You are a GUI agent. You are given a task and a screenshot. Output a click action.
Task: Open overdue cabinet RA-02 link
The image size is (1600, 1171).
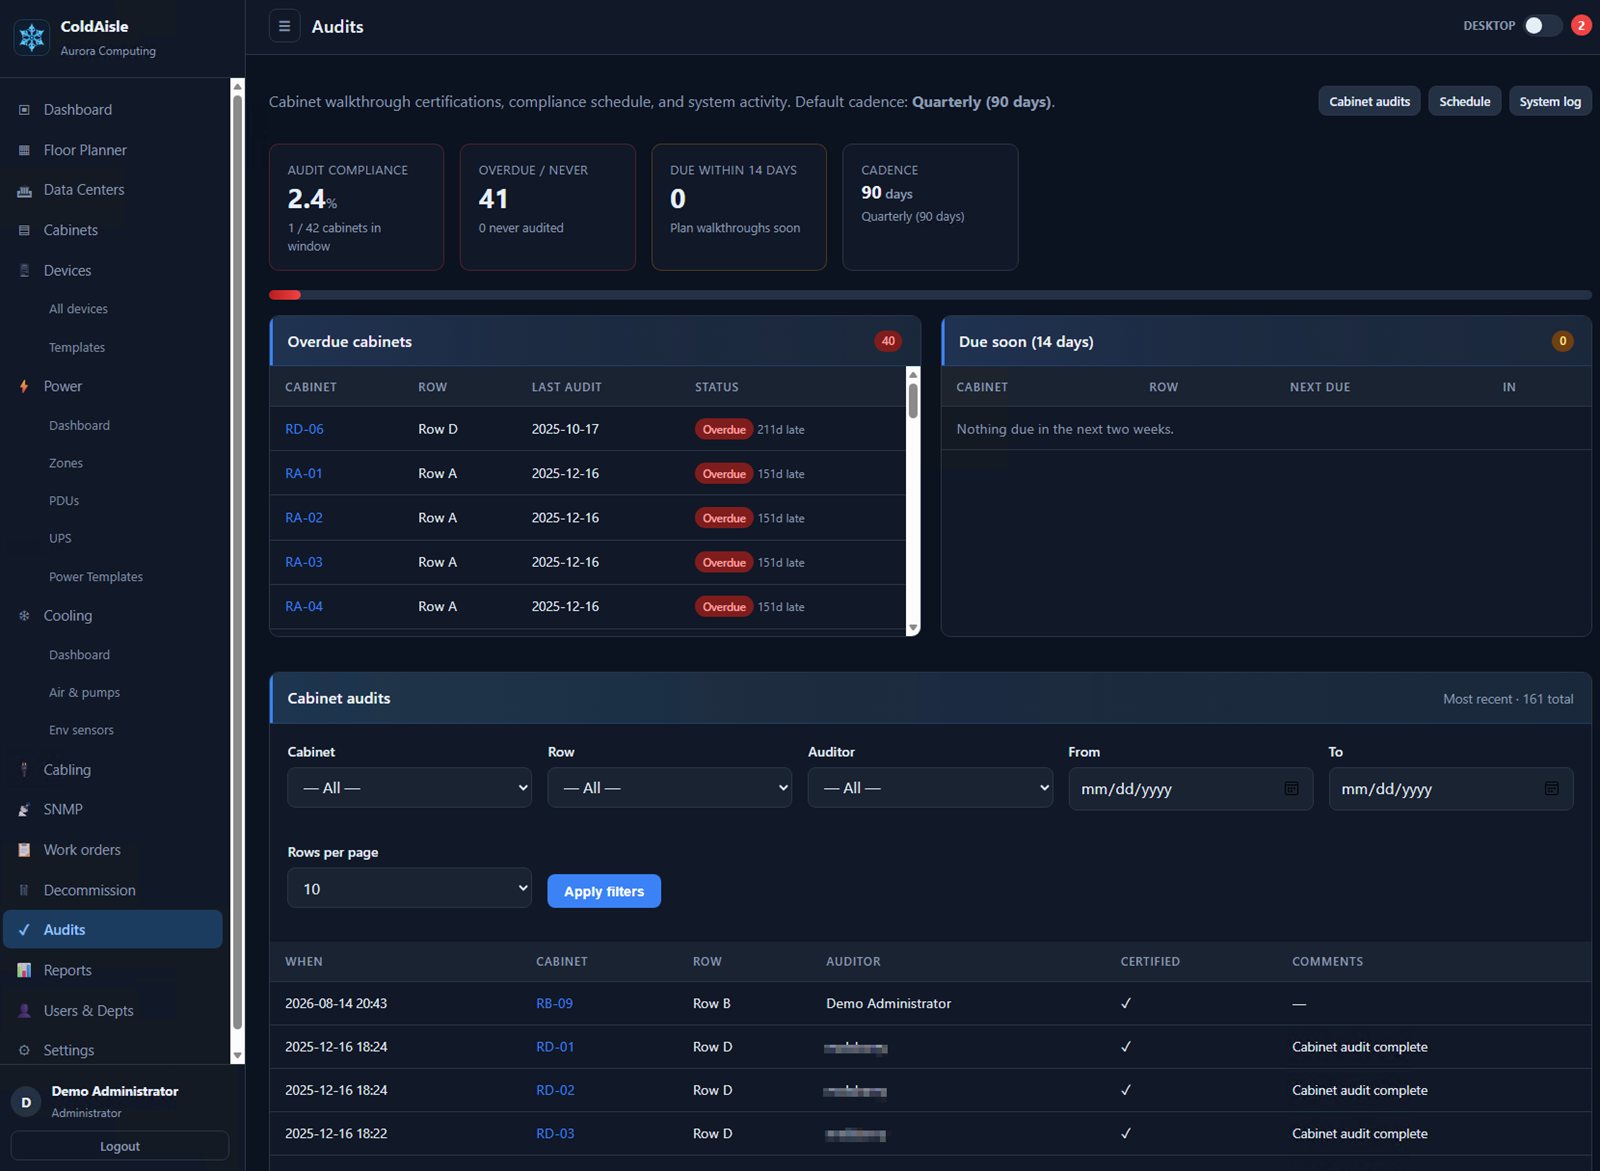[304, 518]
